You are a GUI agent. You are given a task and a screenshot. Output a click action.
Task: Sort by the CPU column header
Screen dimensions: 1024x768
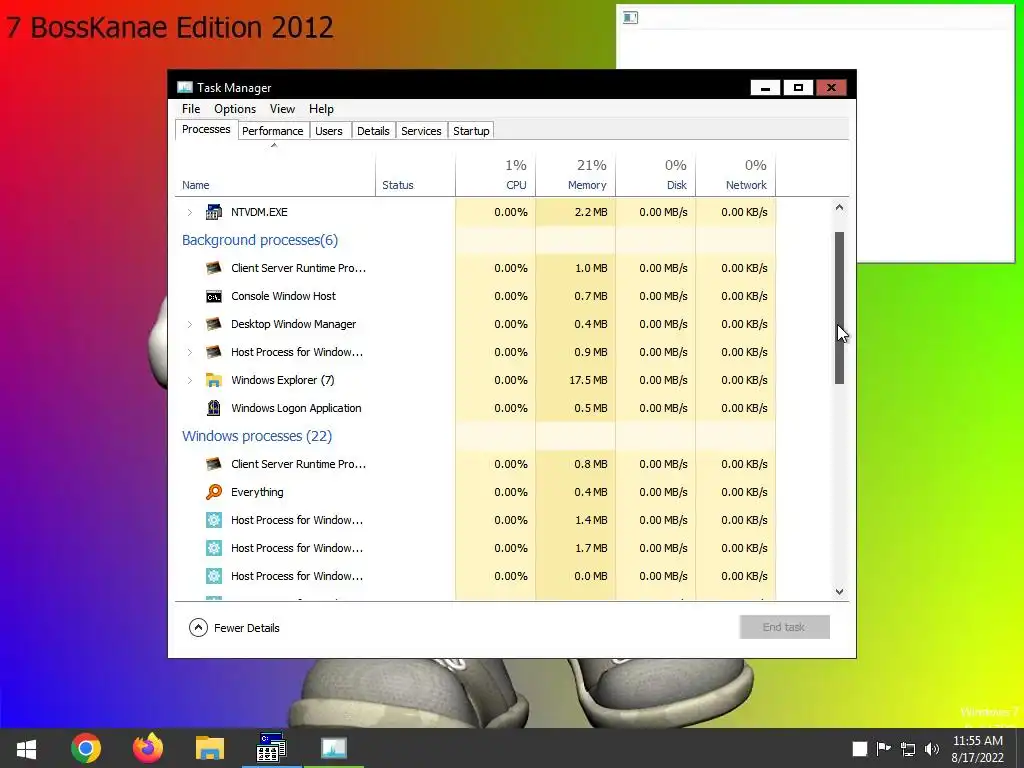[495, 174]
